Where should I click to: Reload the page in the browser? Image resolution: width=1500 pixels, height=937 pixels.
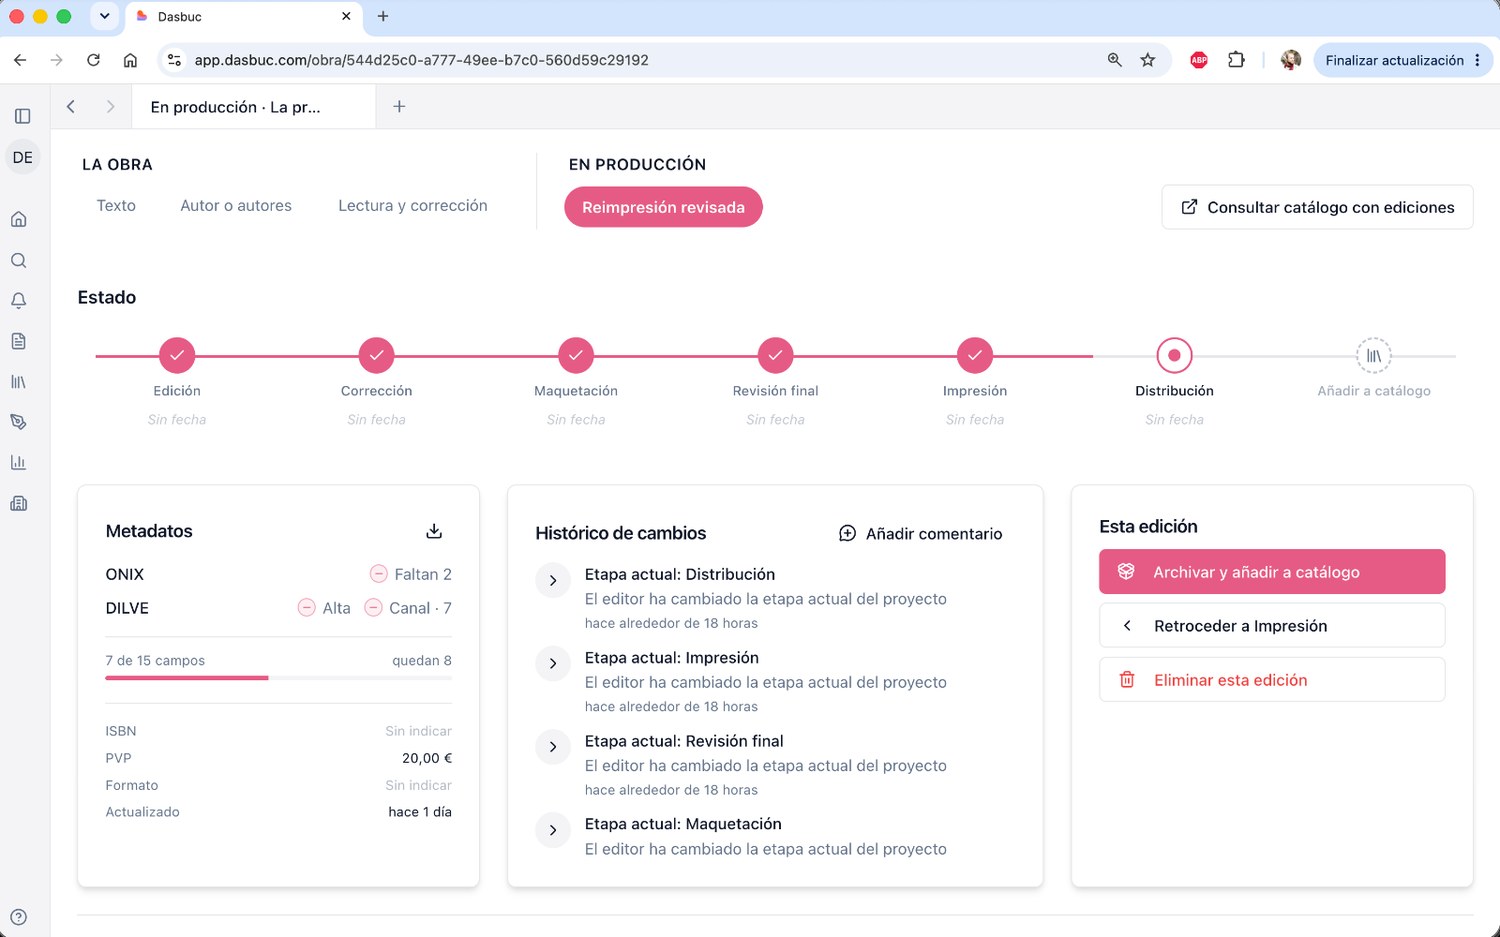pyautogui.click(x=93, y=60)
